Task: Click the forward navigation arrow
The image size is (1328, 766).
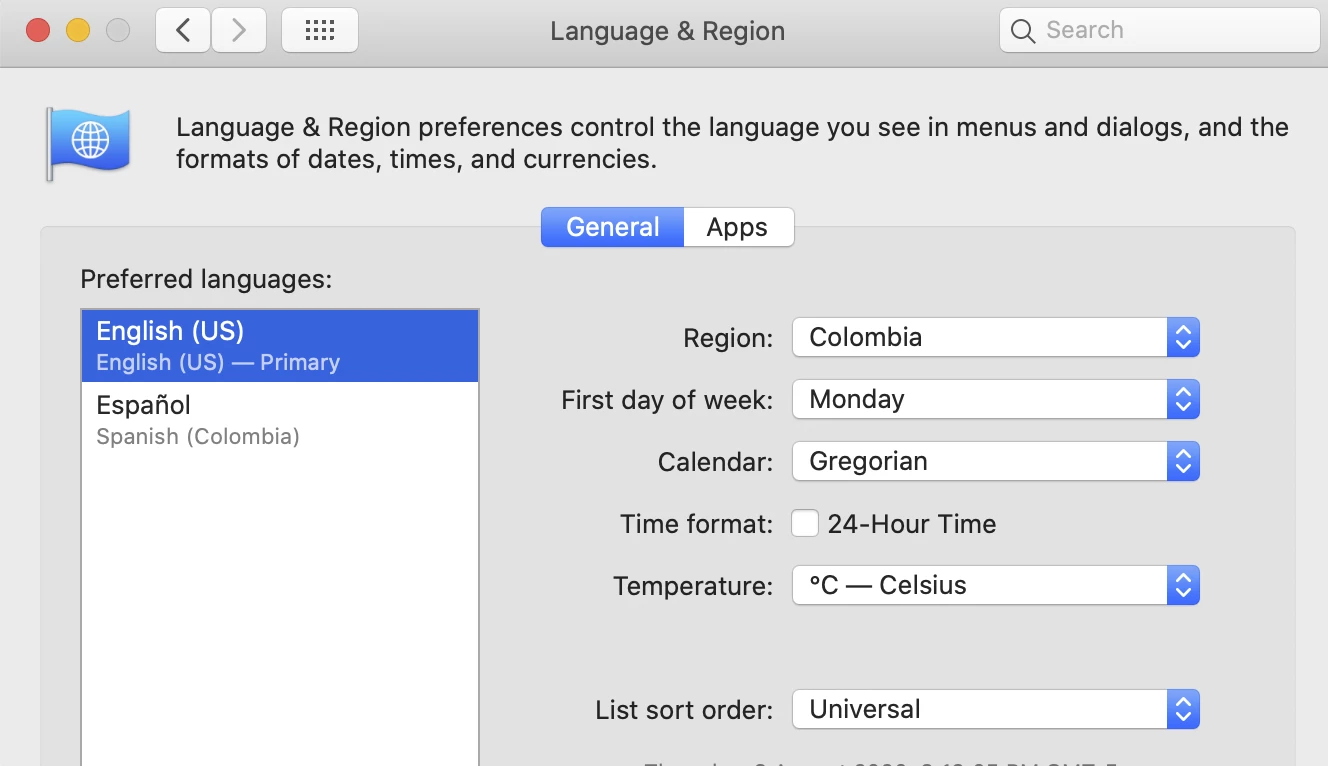Action: [238, 31]
